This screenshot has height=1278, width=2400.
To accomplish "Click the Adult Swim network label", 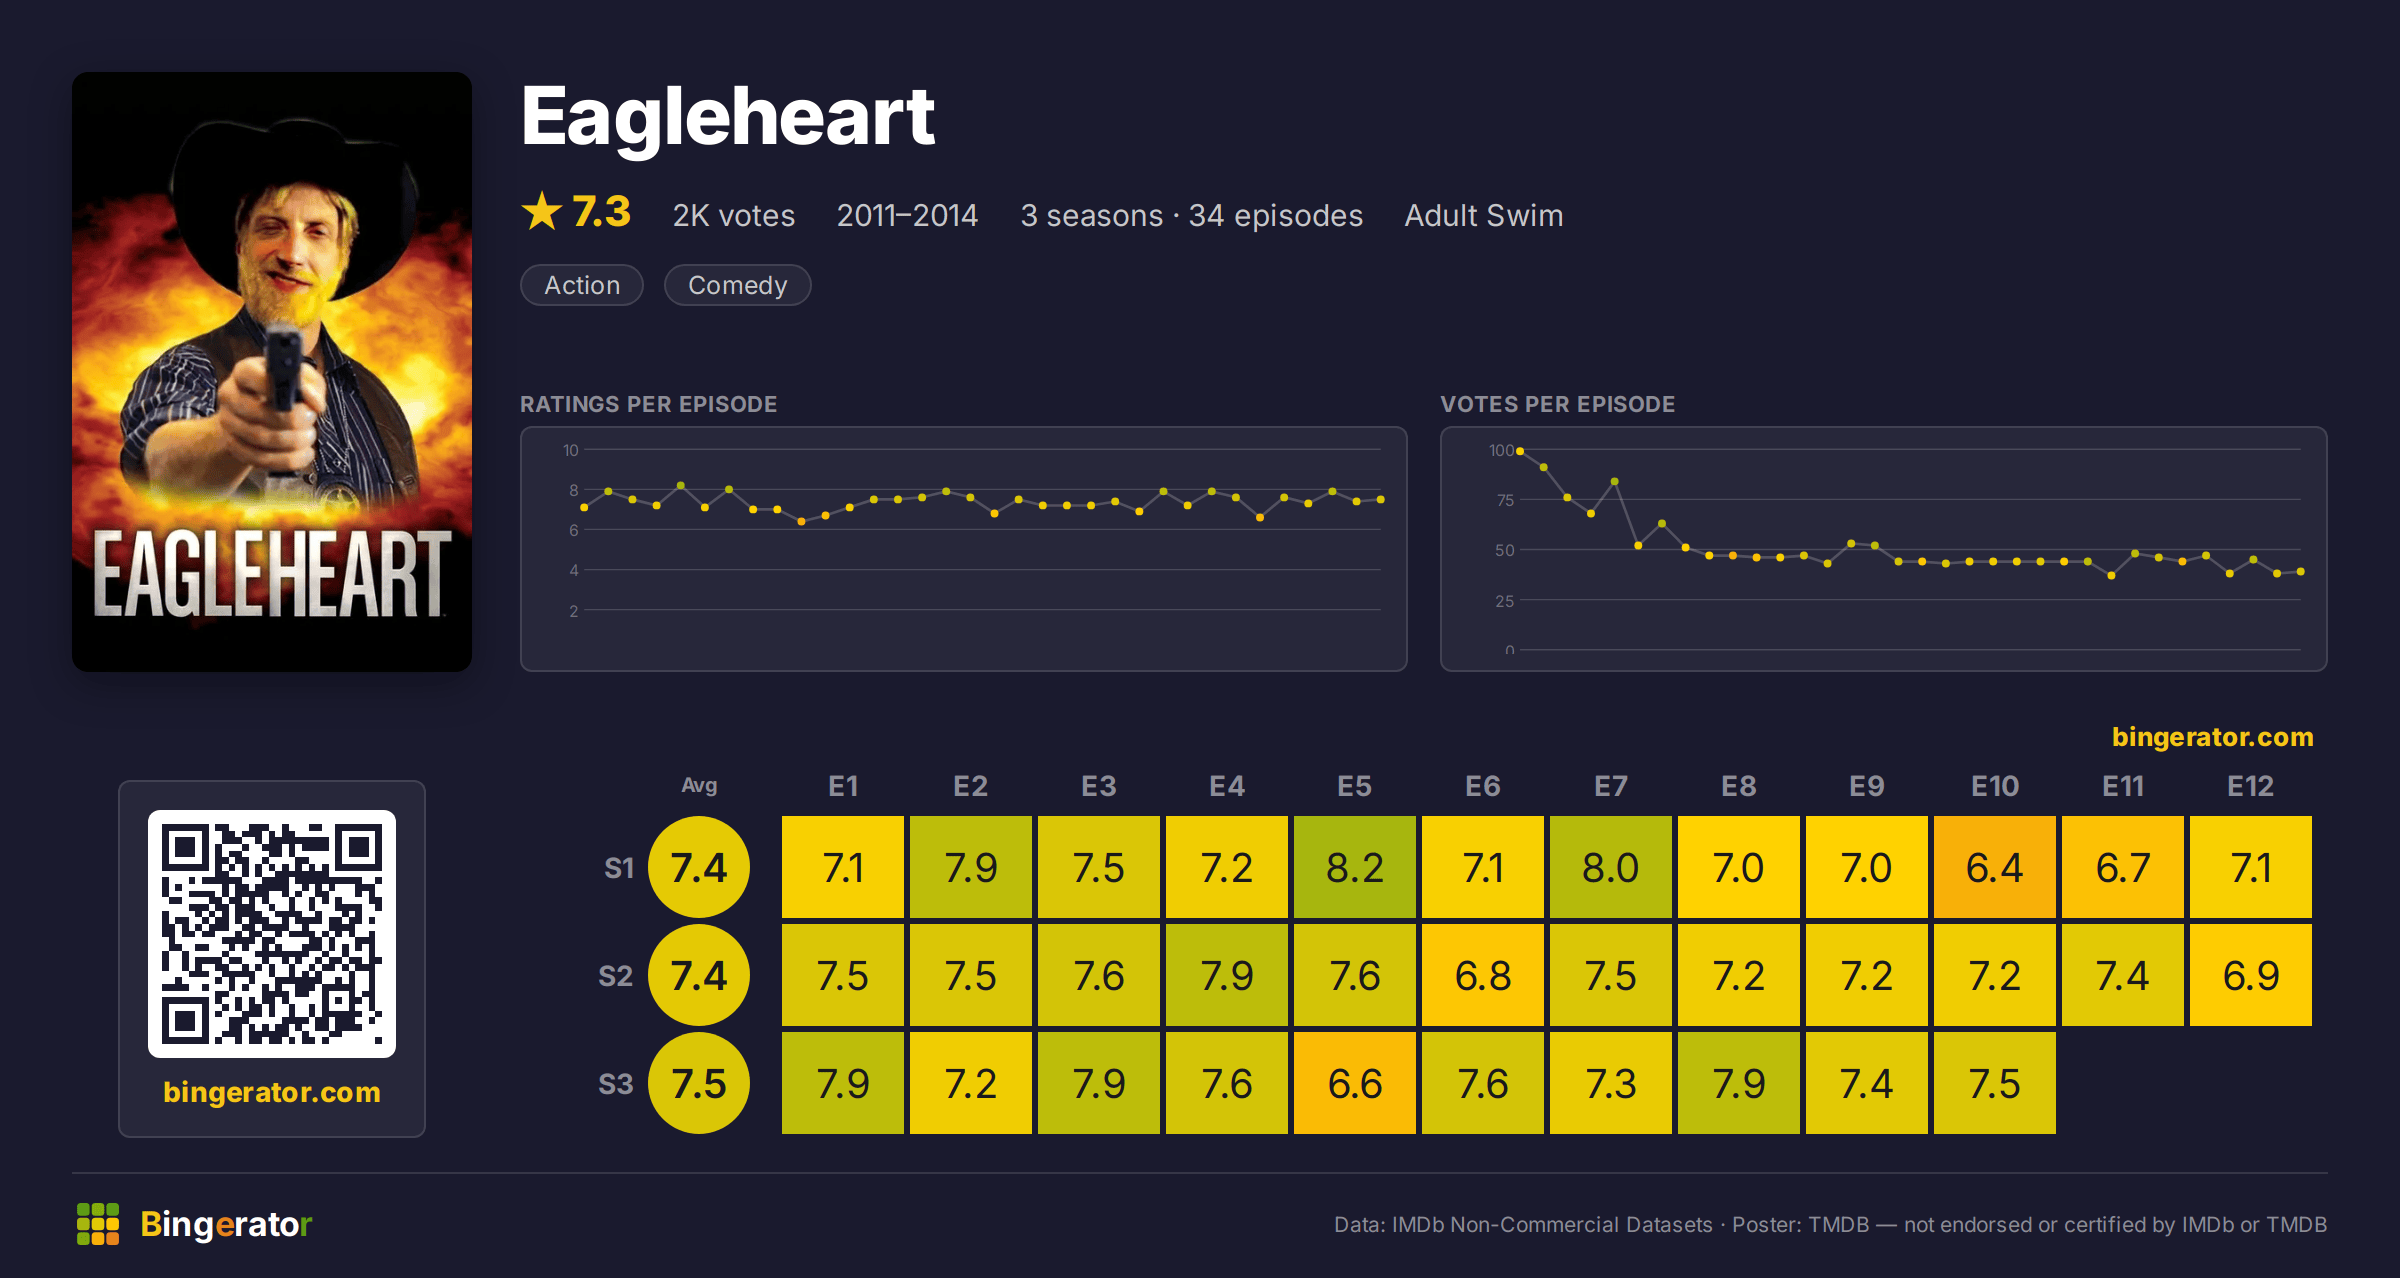I will coord(1484,215).
